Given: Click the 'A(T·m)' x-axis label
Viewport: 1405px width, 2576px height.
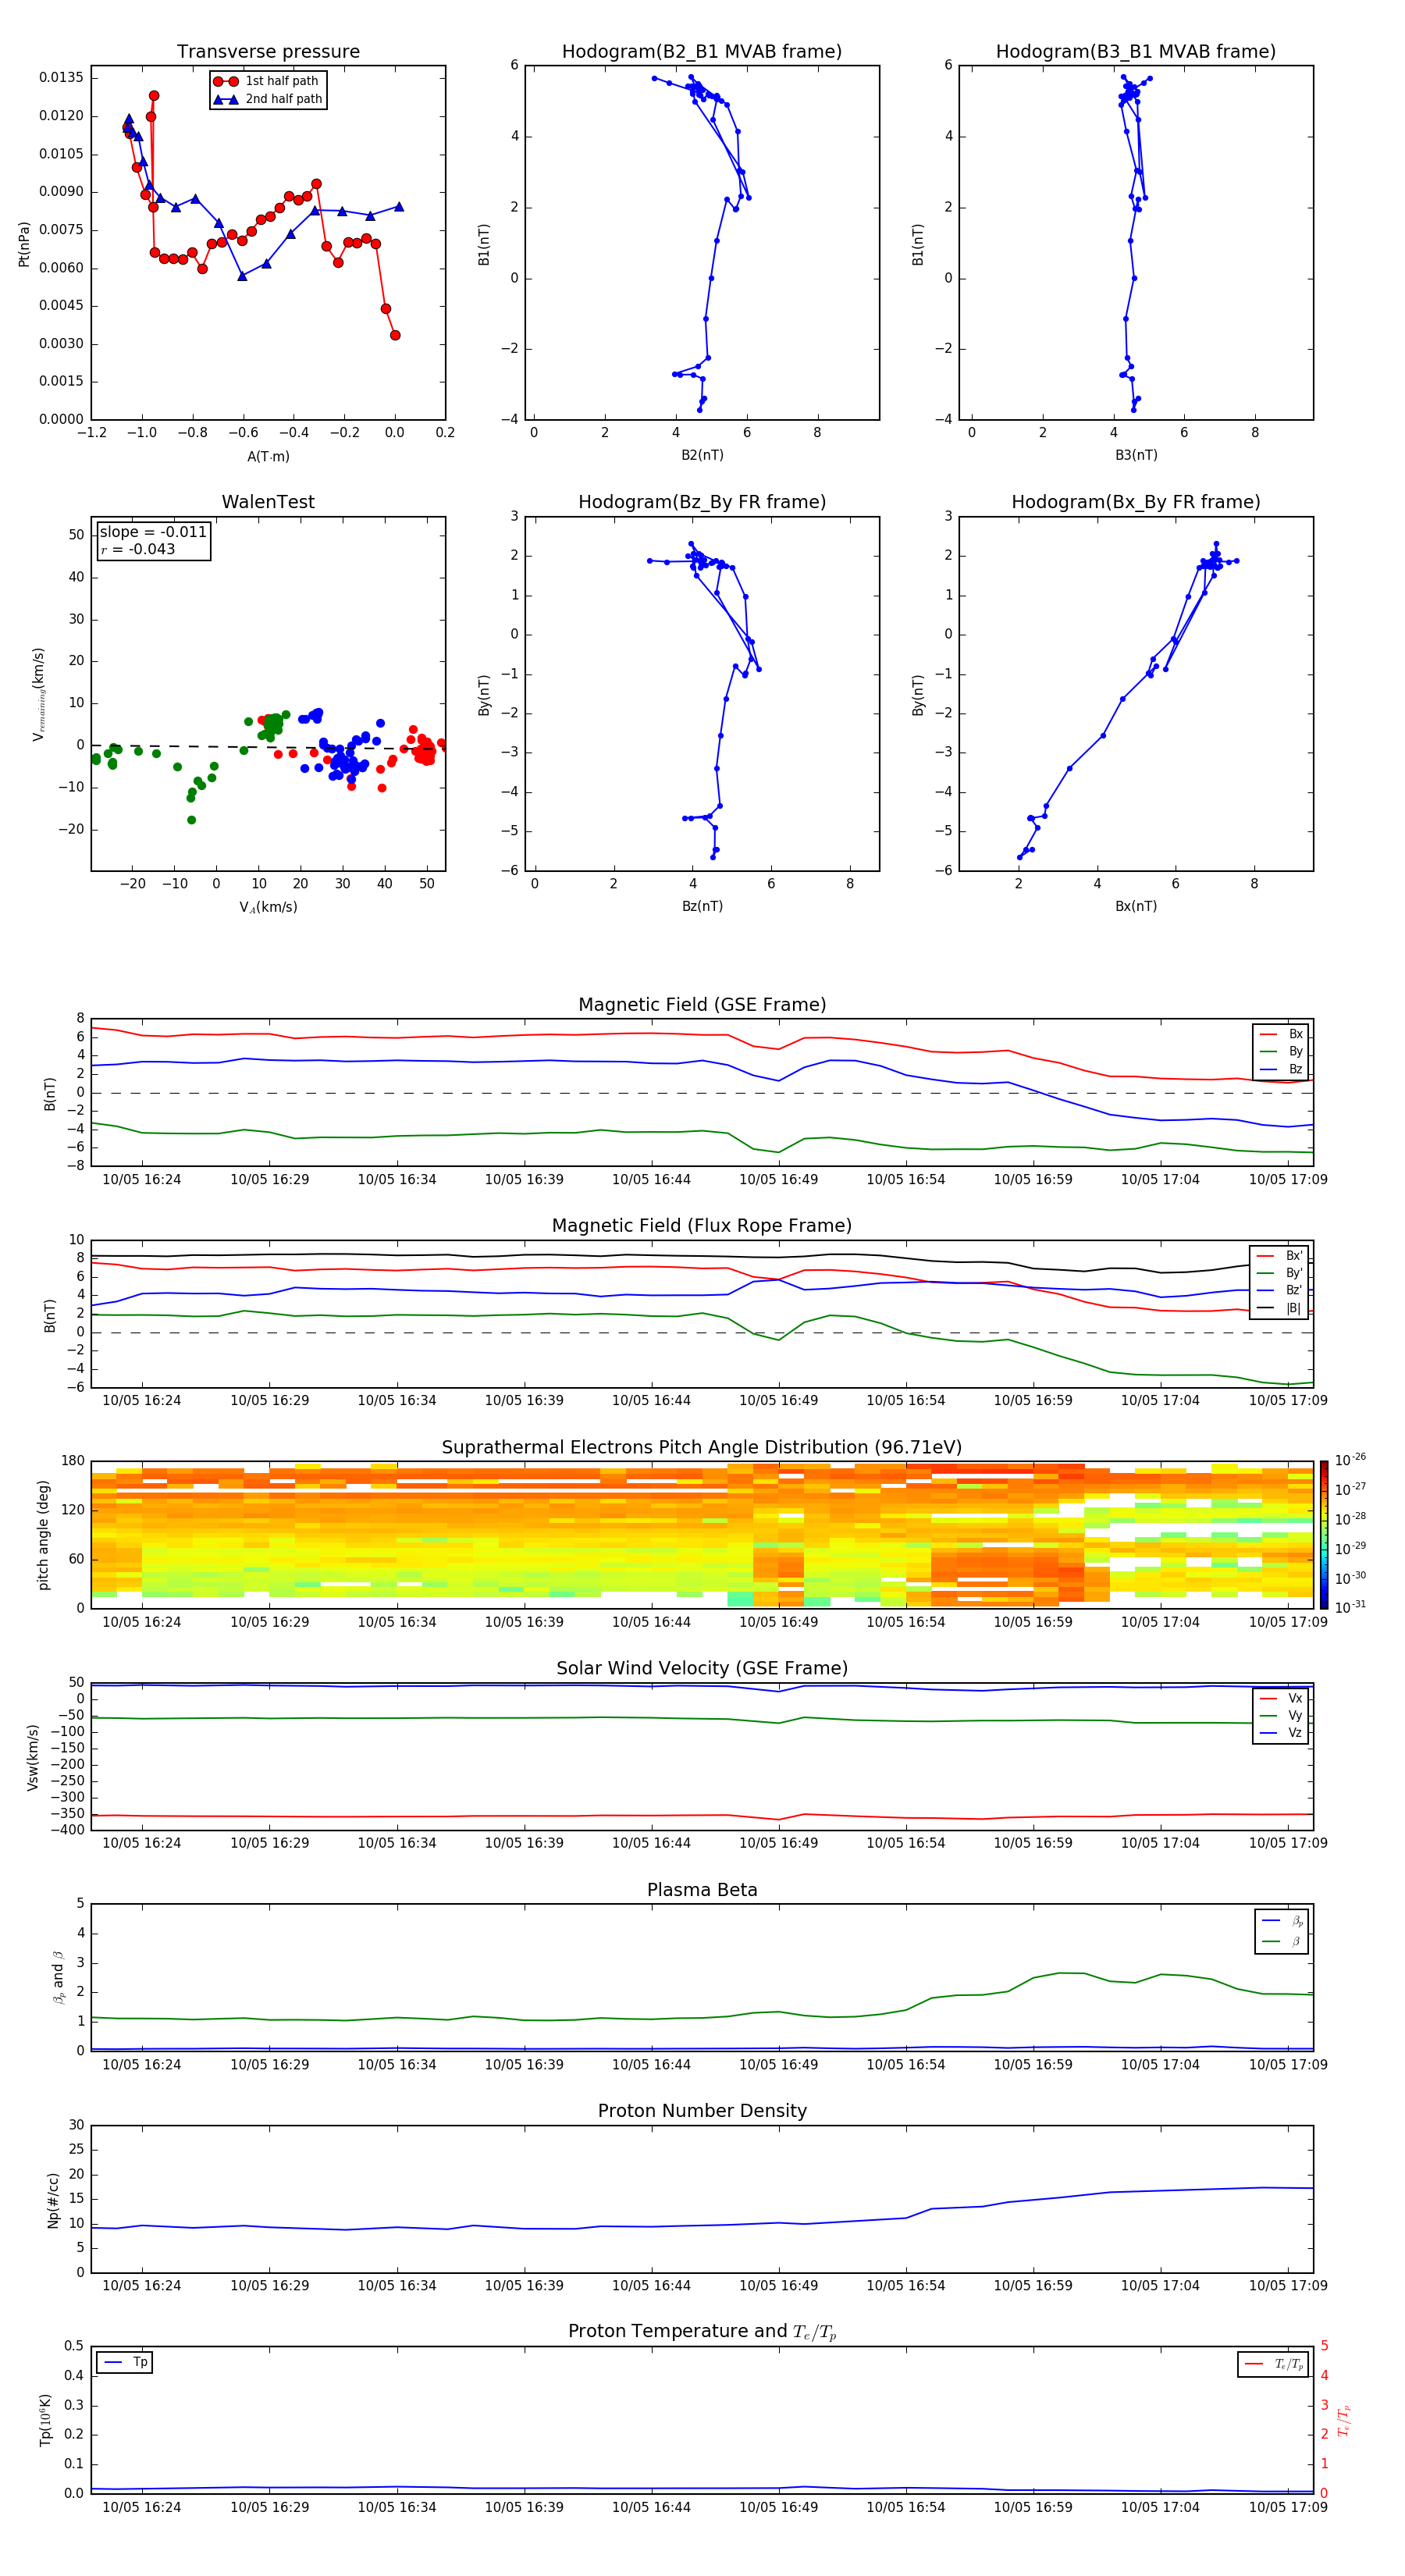Looking at the screenshot, I should pyautogui.click(x=268, y=456).
